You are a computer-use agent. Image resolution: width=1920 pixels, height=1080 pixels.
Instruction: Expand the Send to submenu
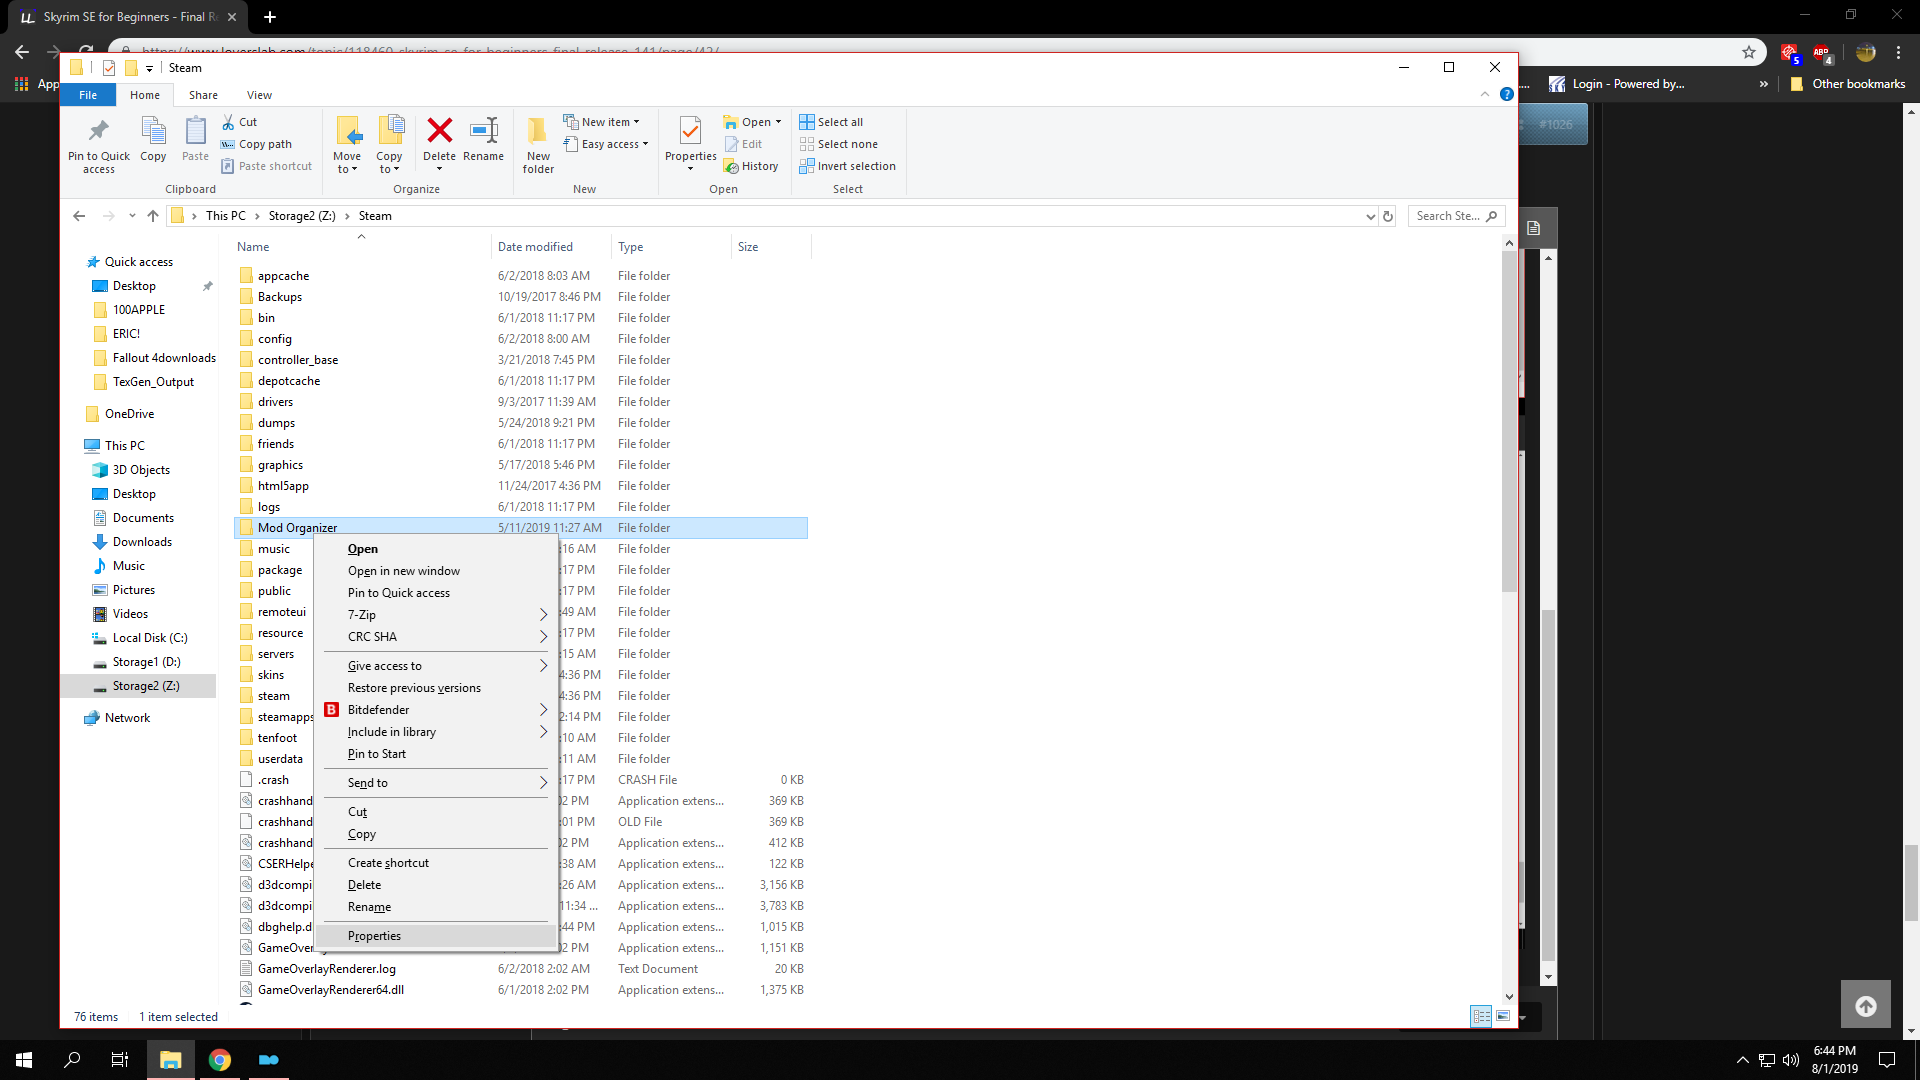tap(436, 783)
